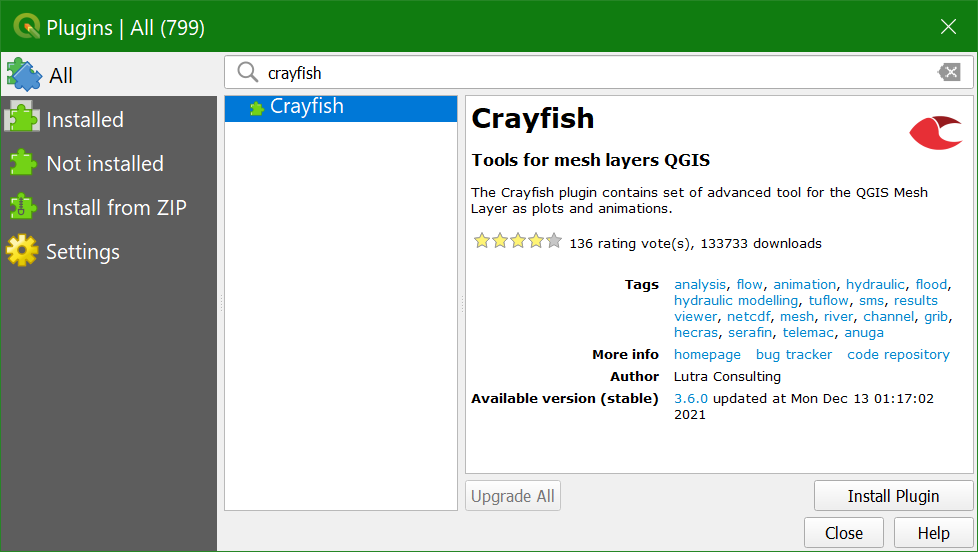
Task: Click 'Tools for mesh layers QGIS' subtitle
Action: pos(591,160)
